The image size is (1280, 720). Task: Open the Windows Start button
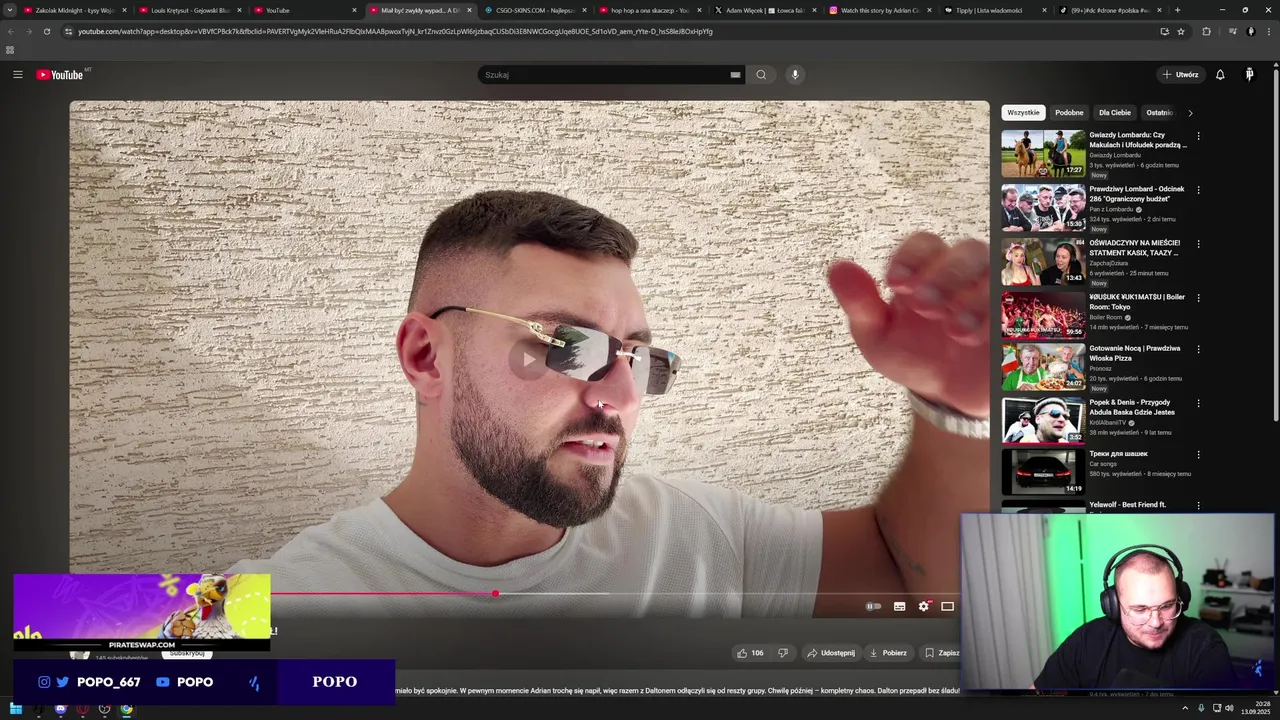pyautogui.click(x=15, y=709)
